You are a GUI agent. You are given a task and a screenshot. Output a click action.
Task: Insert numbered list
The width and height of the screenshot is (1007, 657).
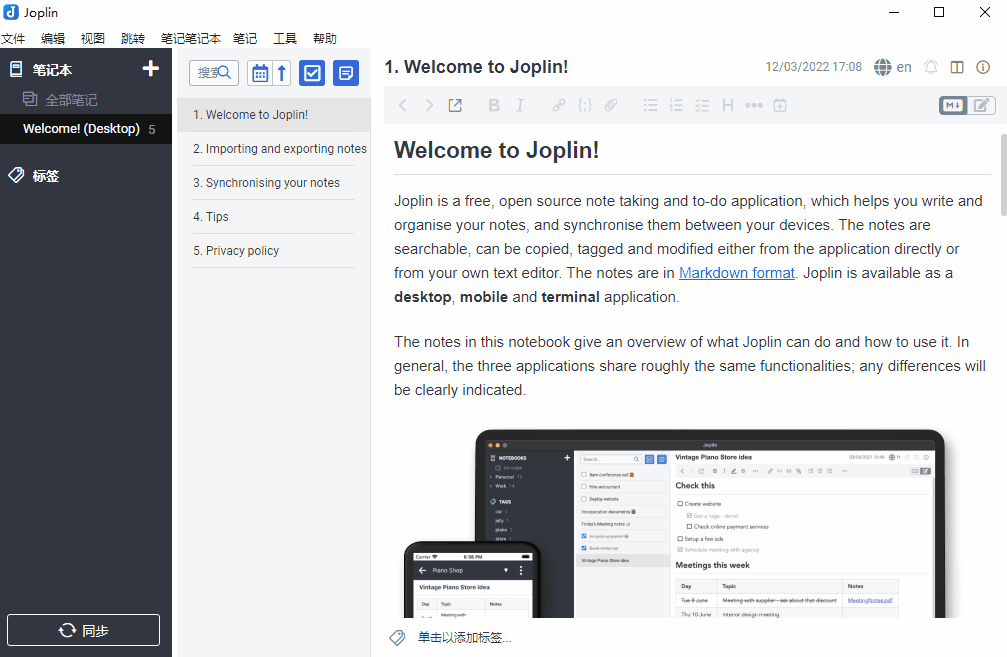pyautogui.click(x=676, y=105)
